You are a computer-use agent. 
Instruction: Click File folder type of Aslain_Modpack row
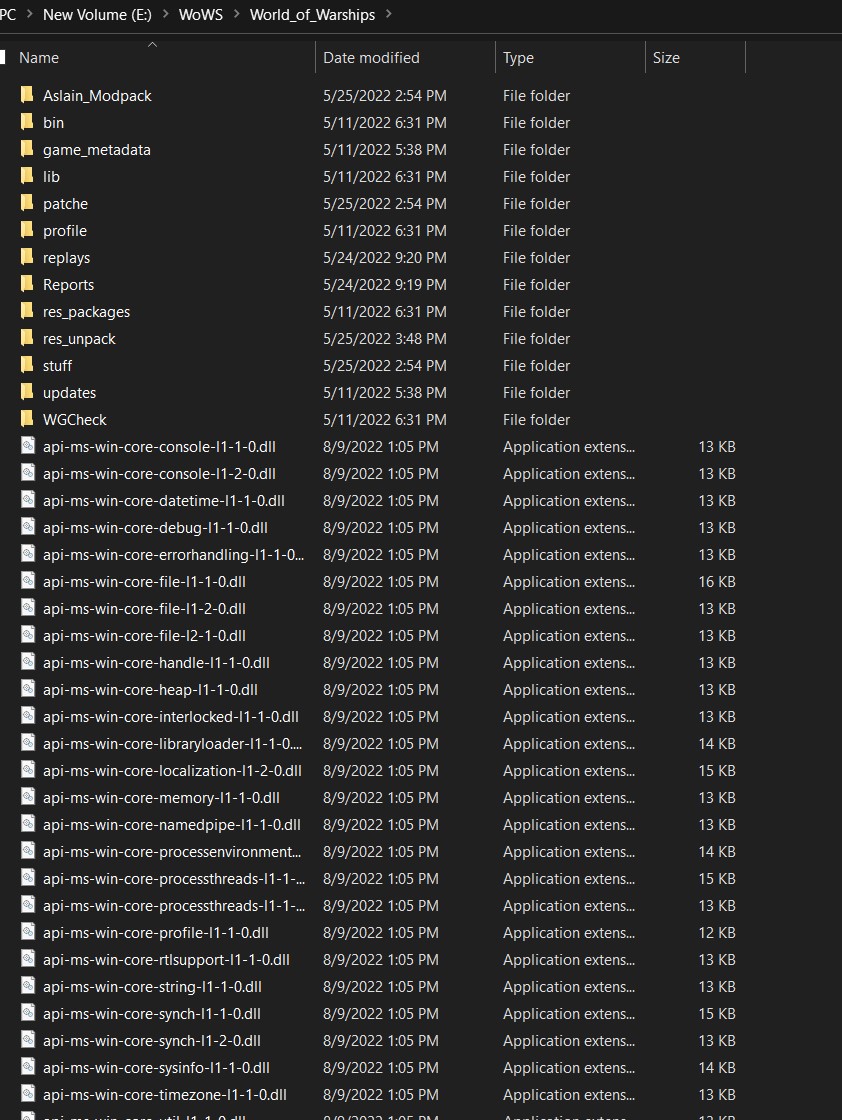pos(536,95)
